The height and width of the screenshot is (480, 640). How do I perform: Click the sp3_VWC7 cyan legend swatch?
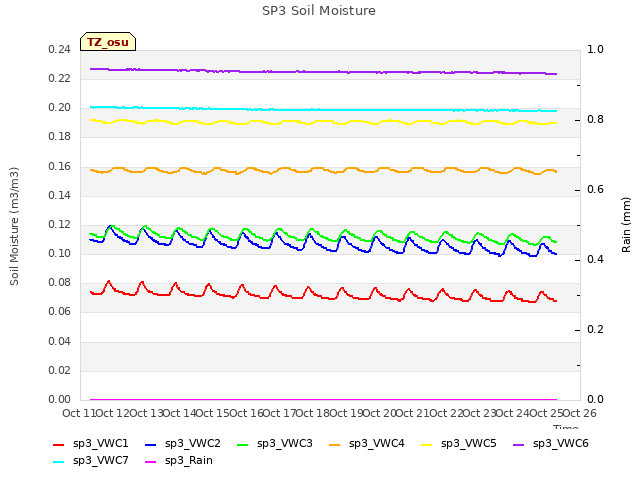[59, 462]
